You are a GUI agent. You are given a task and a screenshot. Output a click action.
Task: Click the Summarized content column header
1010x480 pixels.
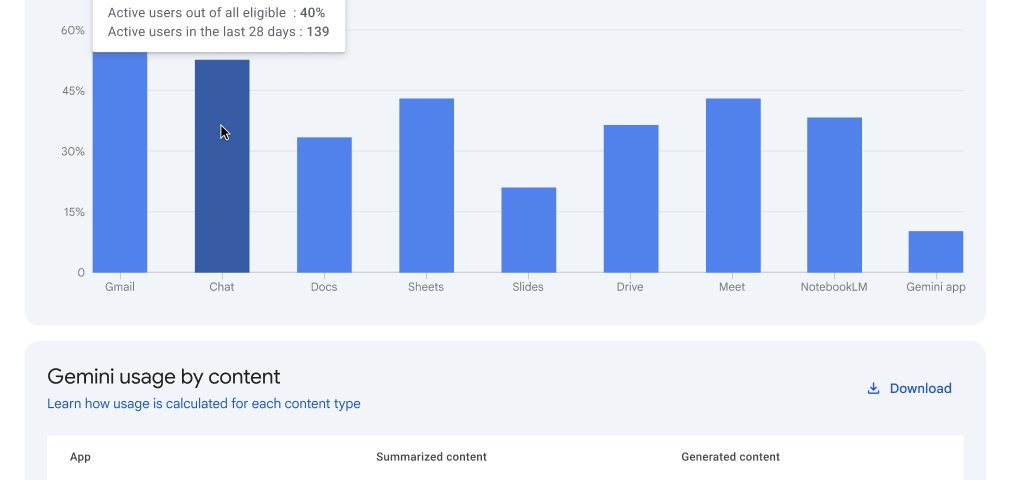coord(431,457)
